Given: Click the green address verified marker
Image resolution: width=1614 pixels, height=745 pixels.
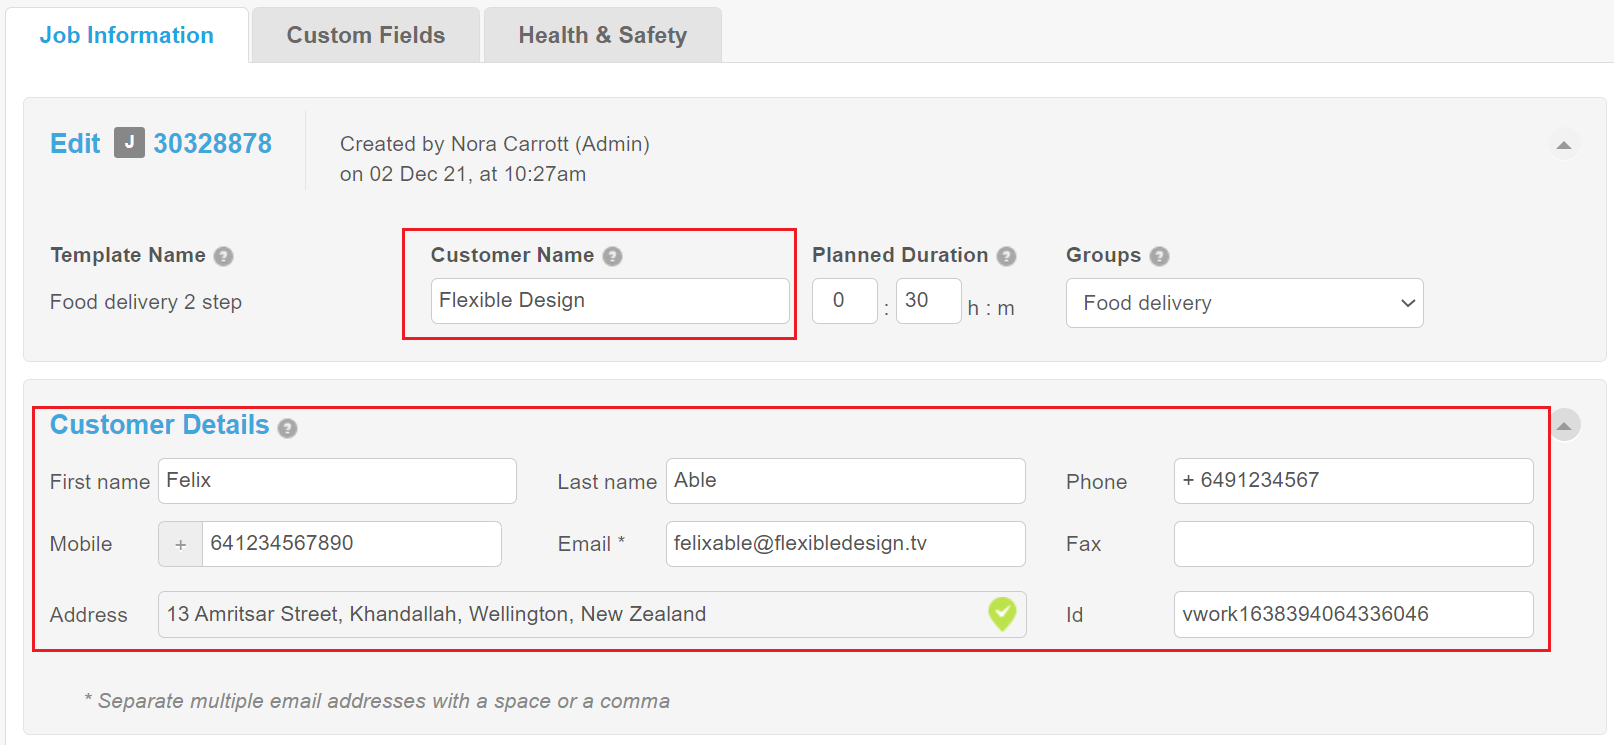Looking at the screenshot, I should click(1002, 613).
